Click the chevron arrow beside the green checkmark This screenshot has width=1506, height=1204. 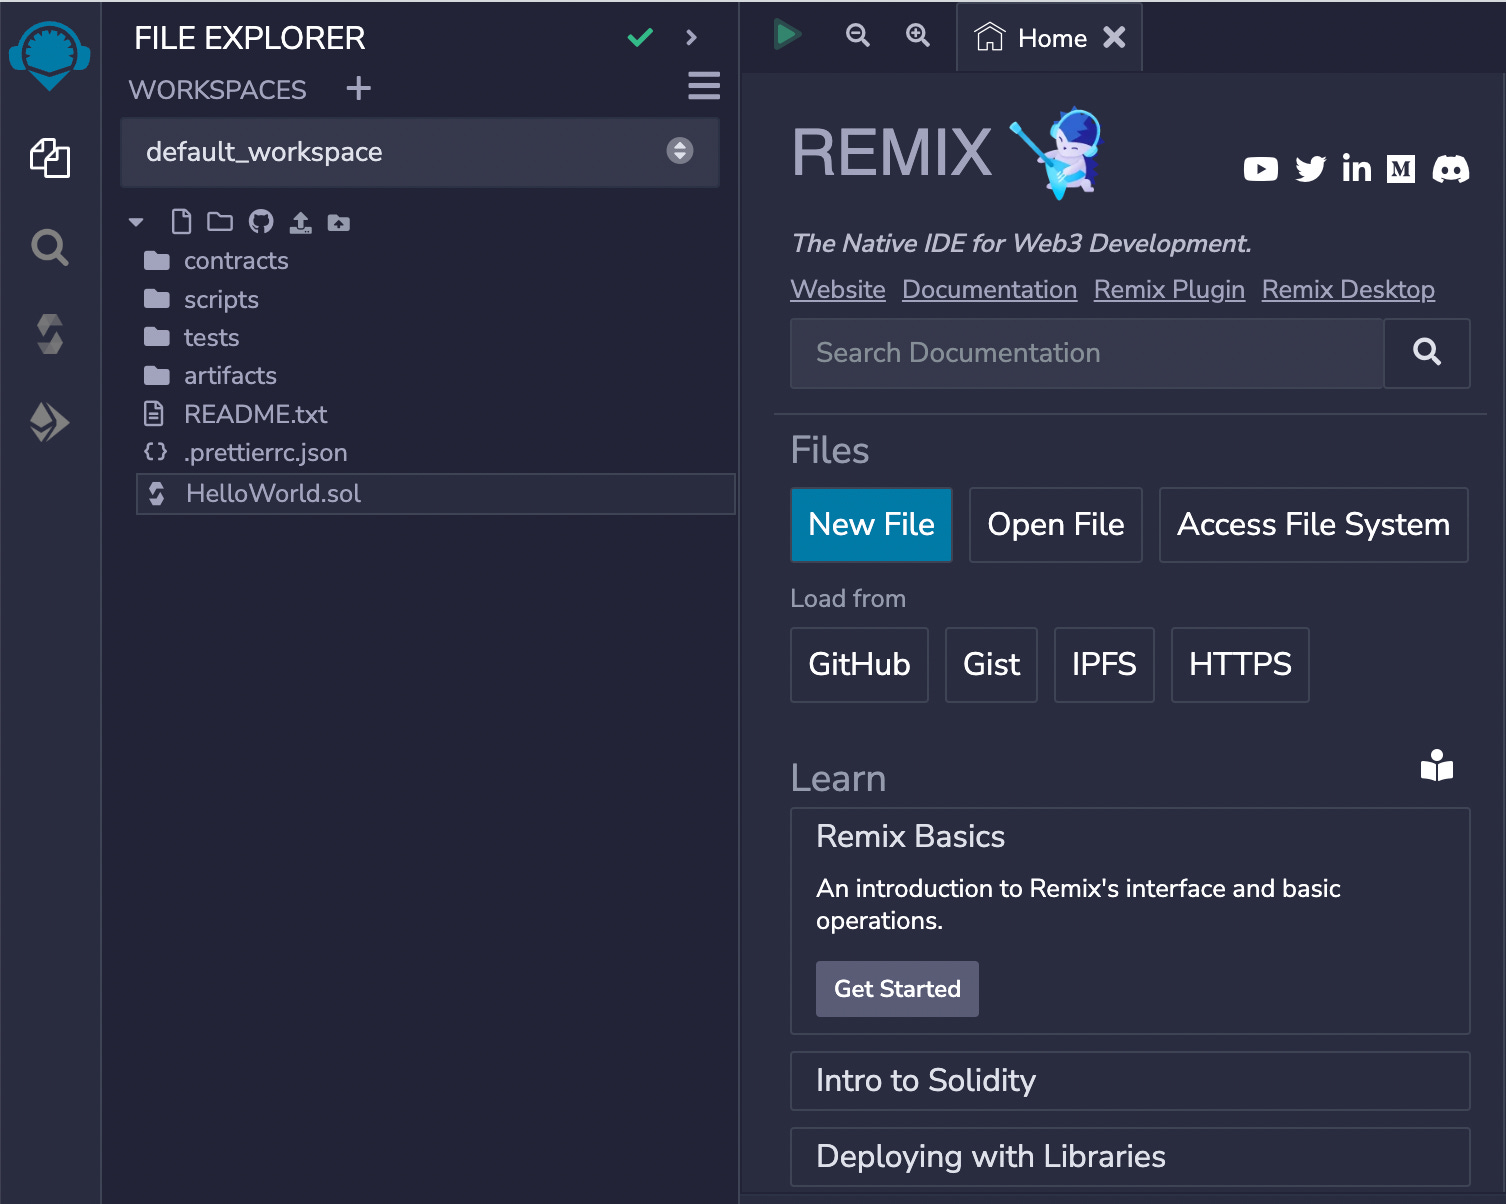[691, 38]
